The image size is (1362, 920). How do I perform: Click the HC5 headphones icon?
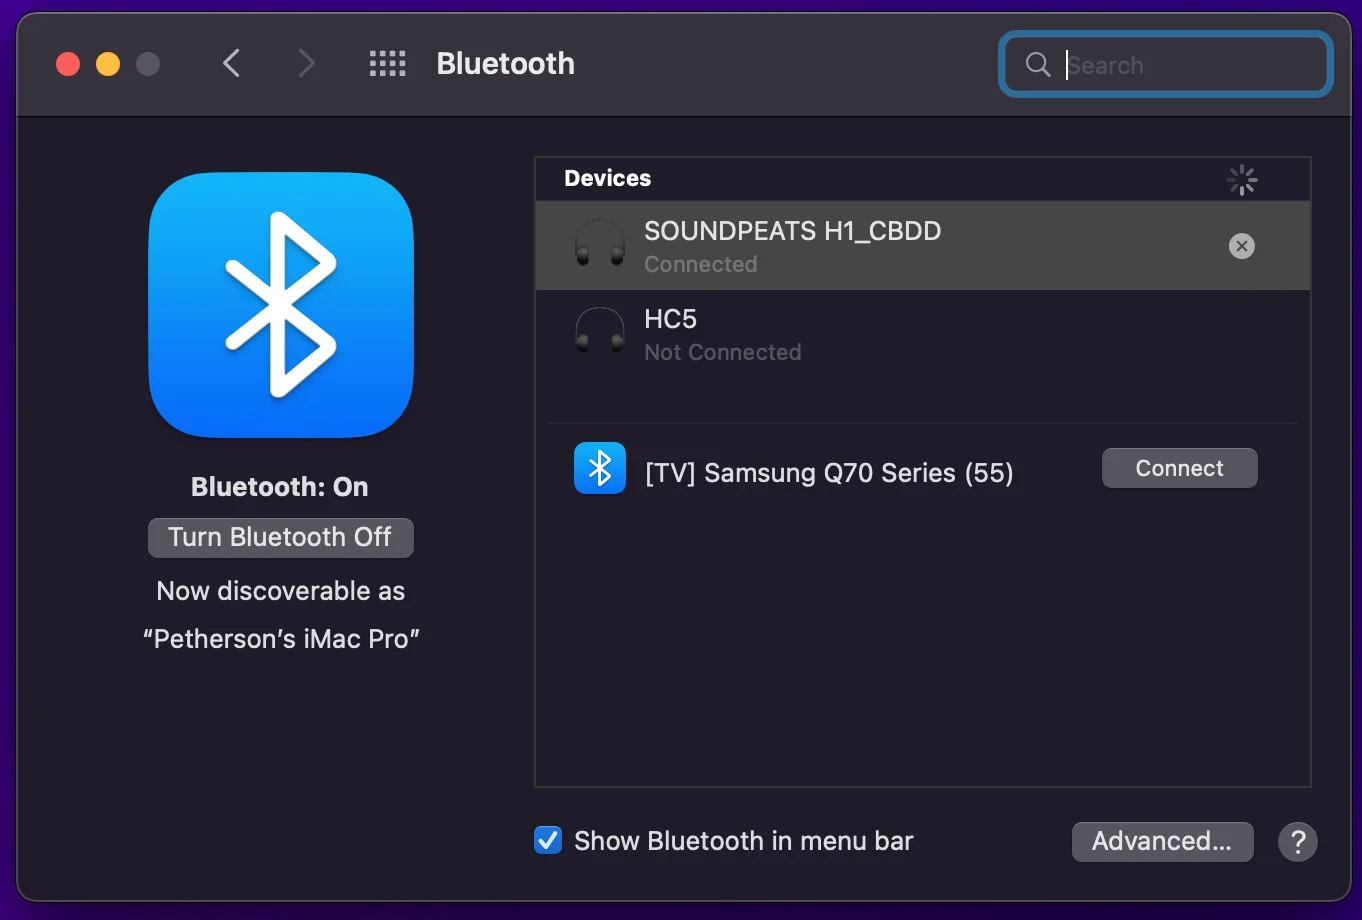(600, 332)
